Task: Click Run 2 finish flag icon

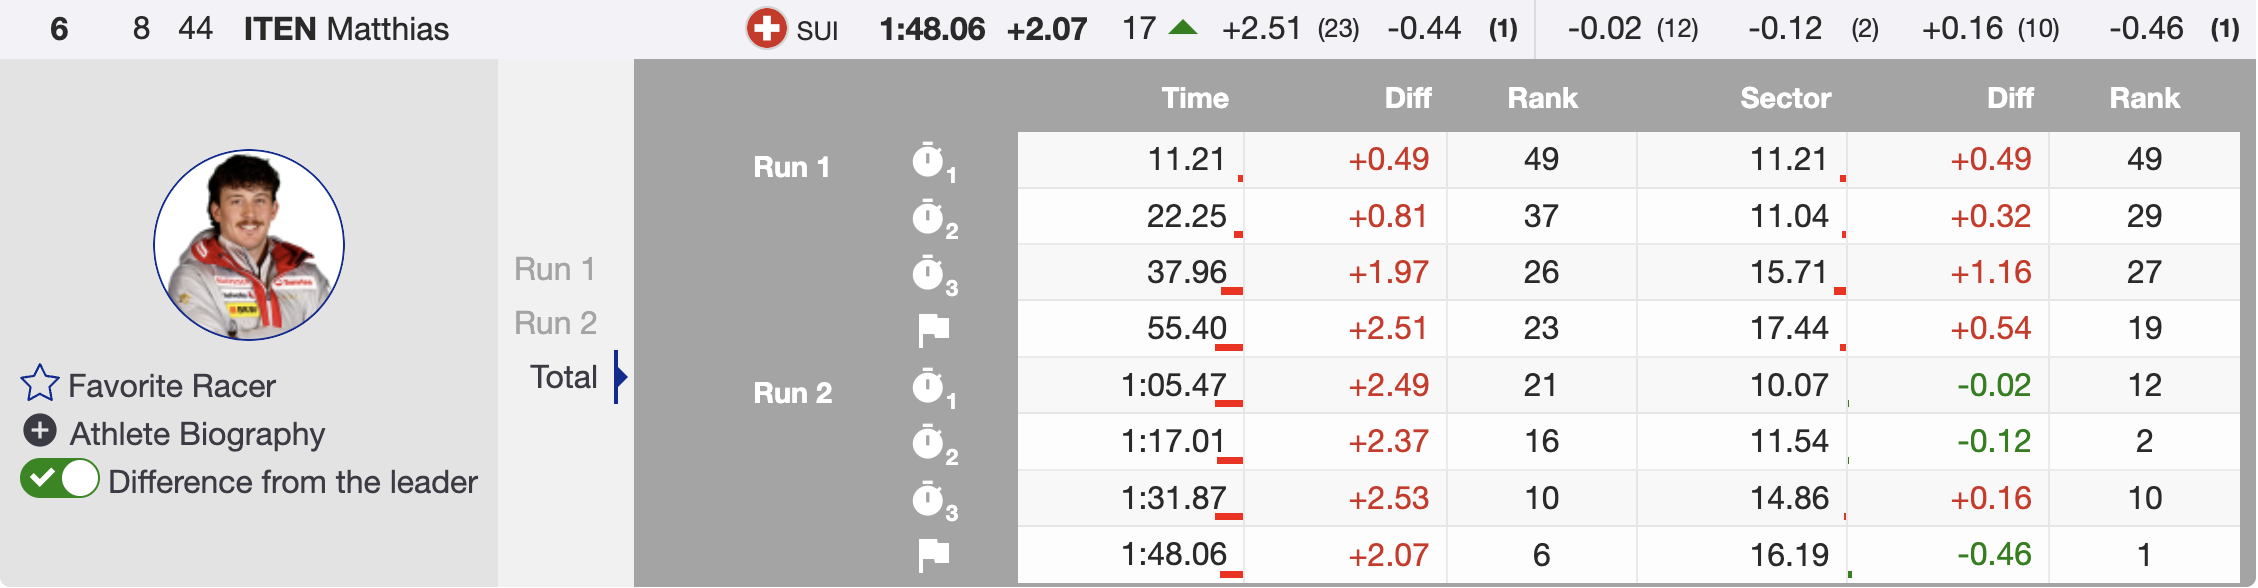Action: pos(933,554)
